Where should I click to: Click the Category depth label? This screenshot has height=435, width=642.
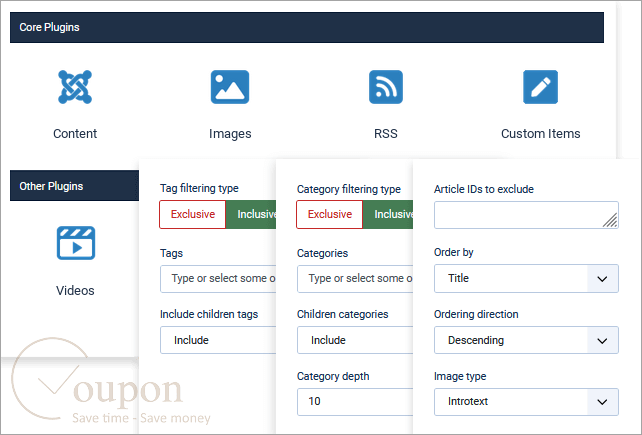click(x=333, y=376)
